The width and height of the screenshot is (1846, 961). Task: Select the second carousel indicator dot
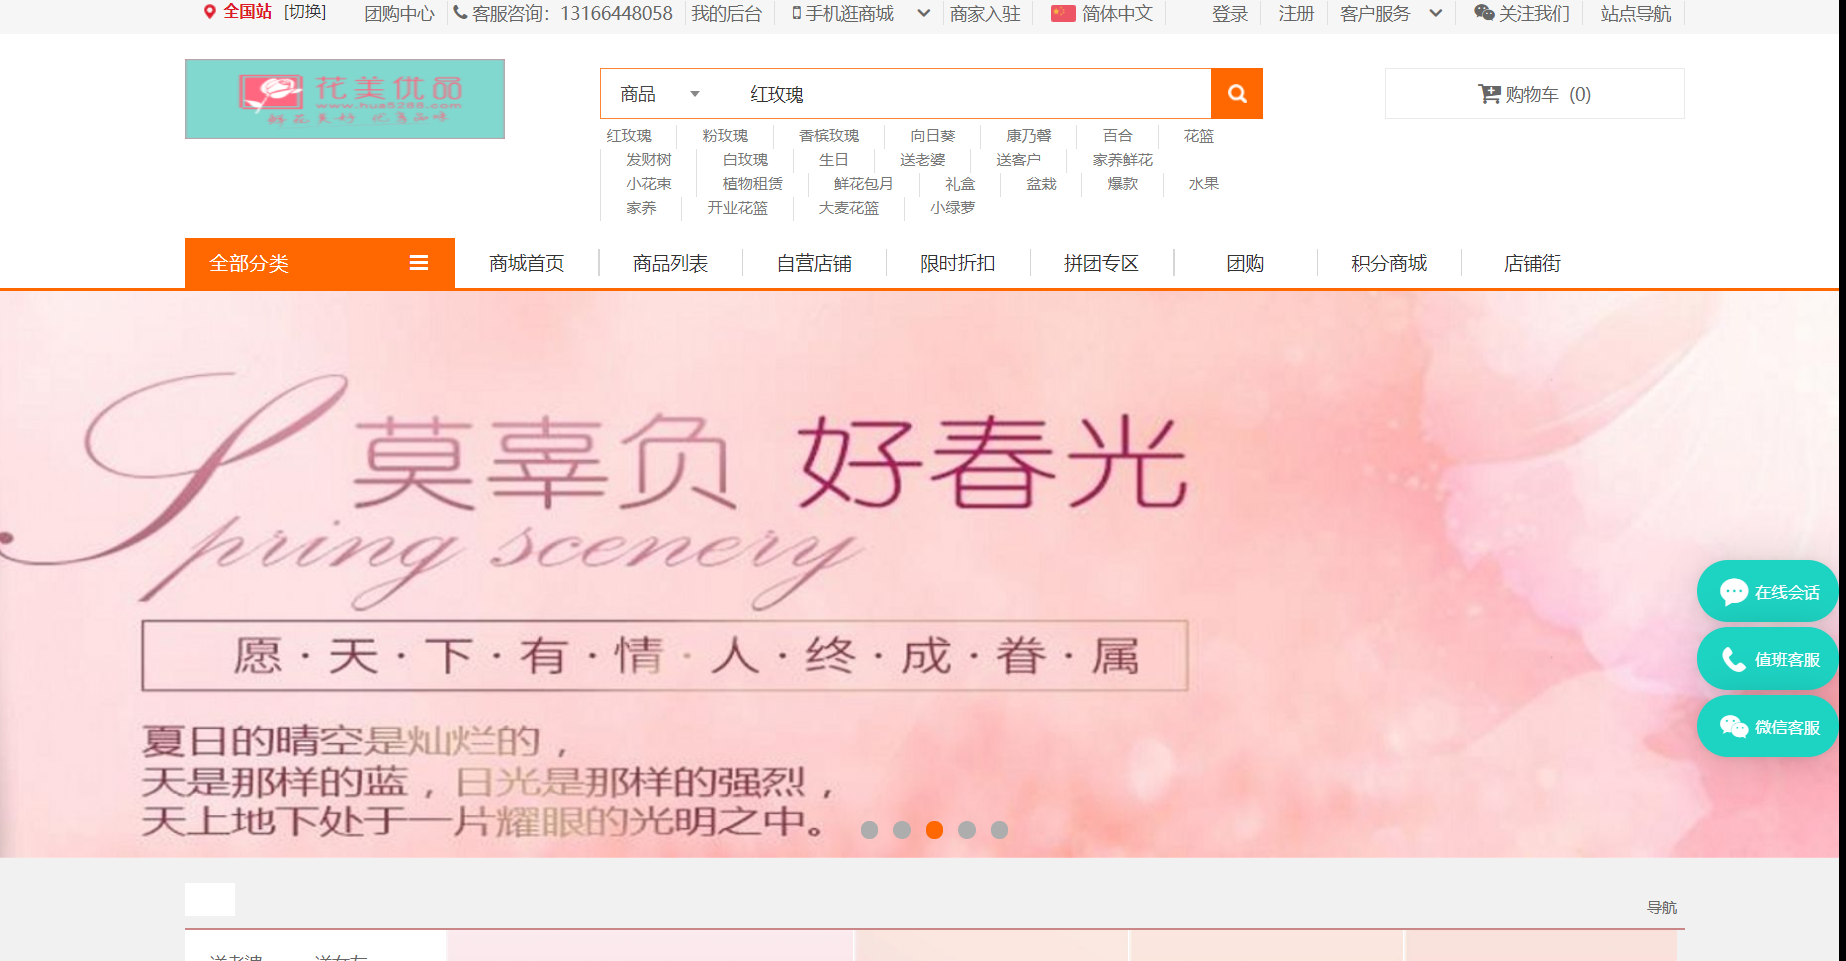pos(902,830)
